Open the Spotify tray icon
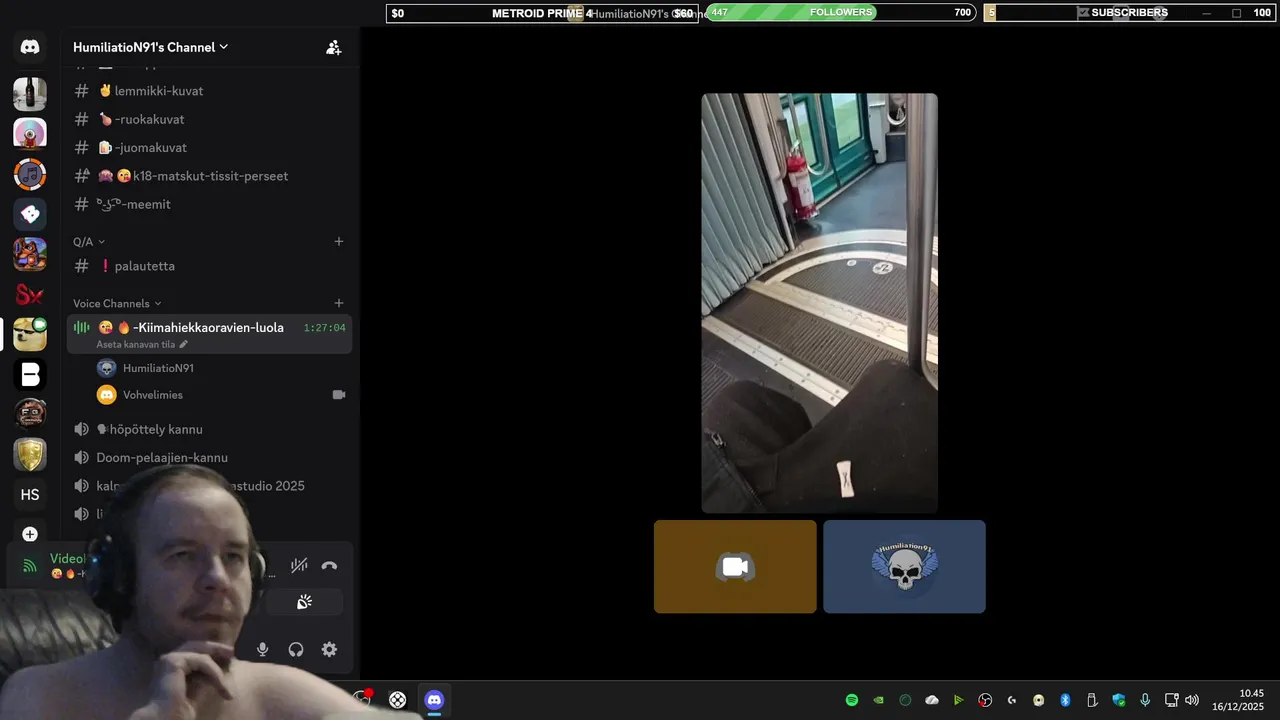Image resolution: width=1280 pixels, height=720 pixels. 852,700
